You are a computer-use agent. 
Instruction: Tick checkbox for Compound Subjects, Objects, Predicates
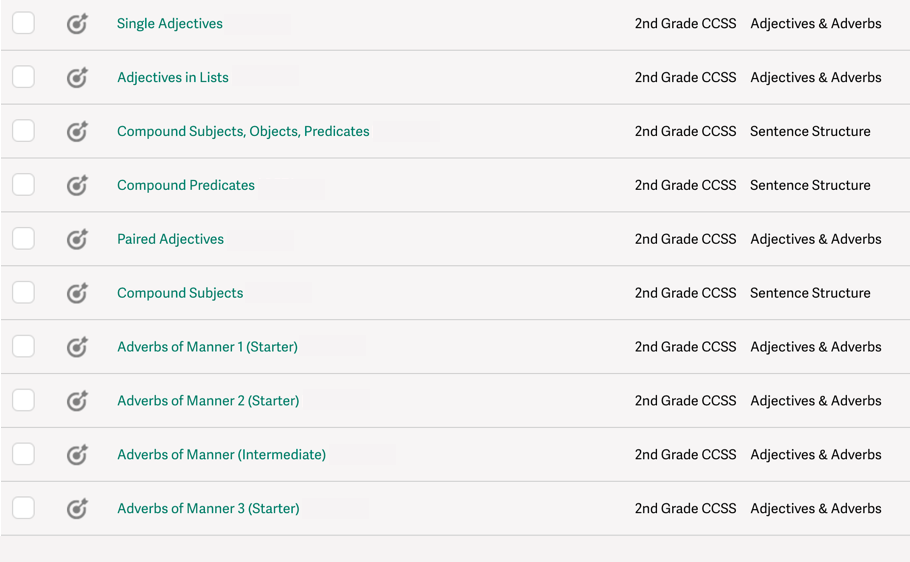(x=24, y=131)
